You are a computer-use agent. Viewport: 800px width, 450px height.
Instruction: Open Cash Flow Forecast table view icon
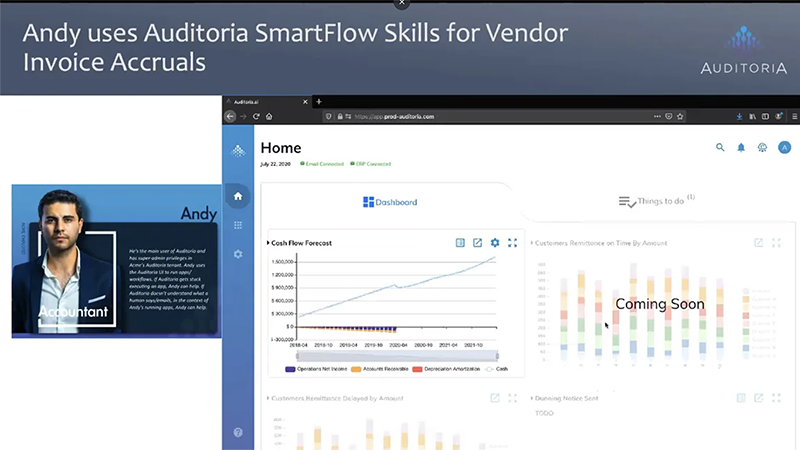coord(460,243)
